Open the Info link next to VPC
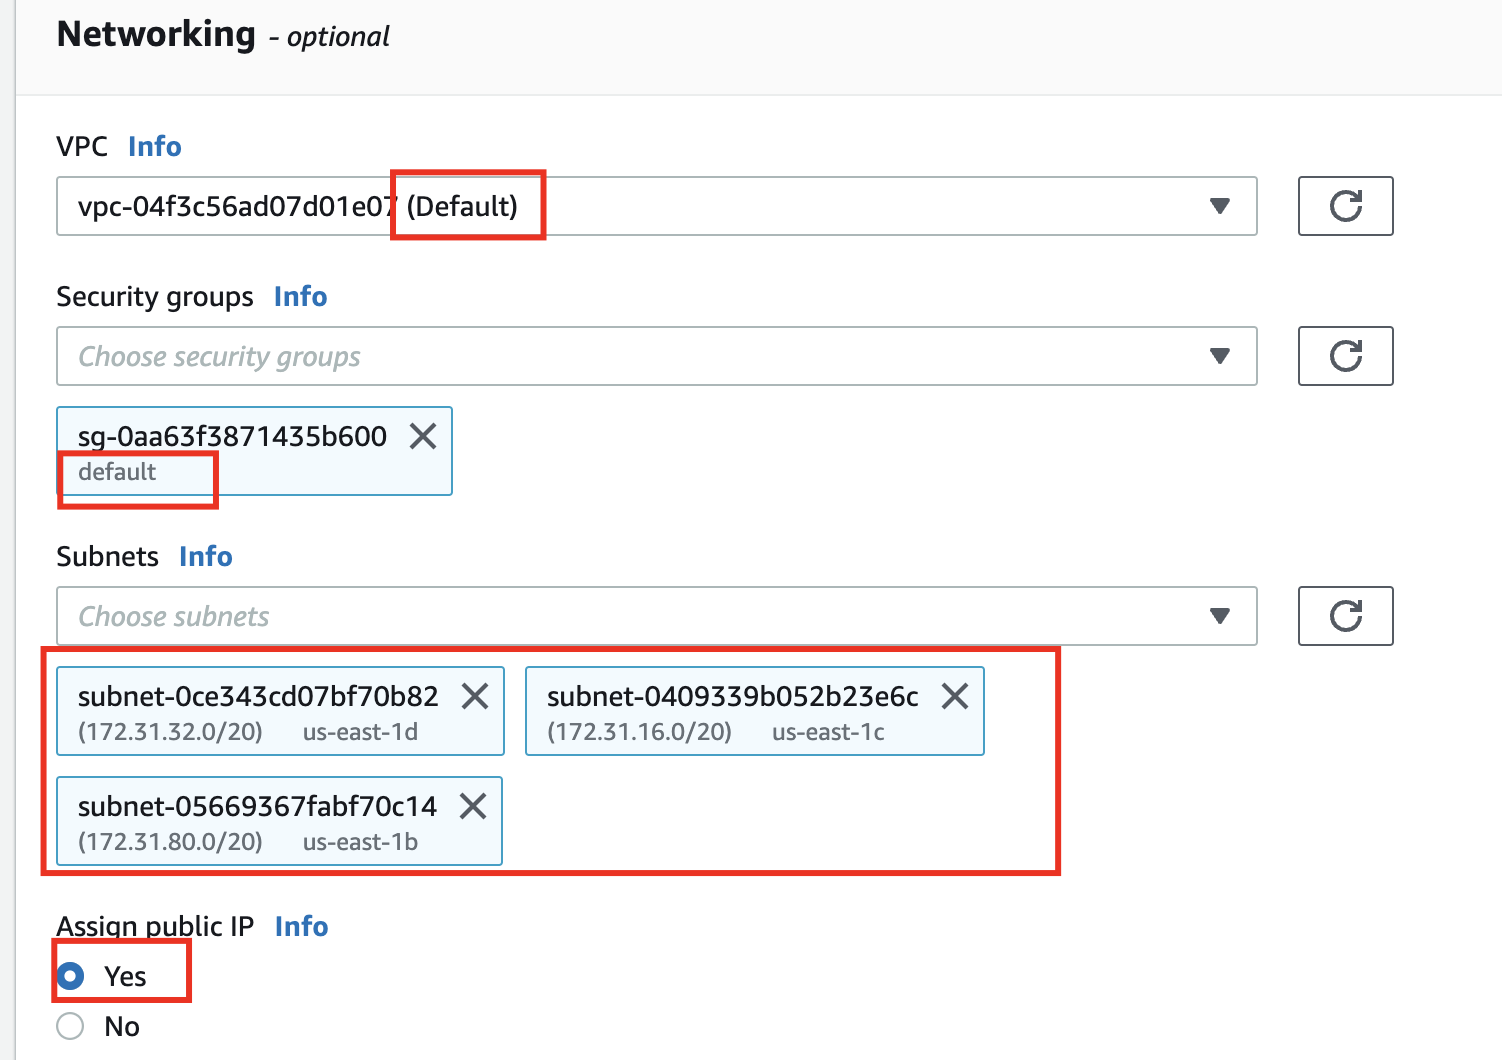1502x1060 pixels. pos(154,146)
